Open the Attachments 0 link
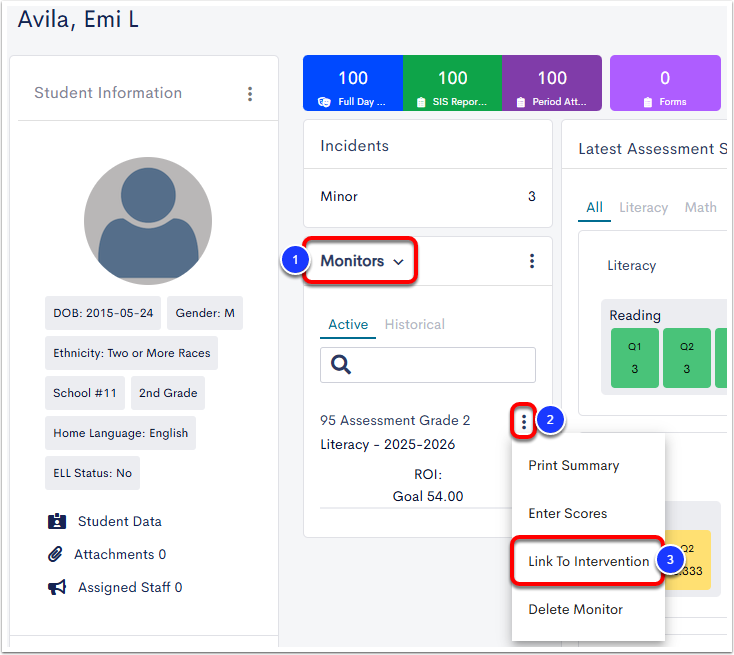Image resolution: width=734 pixels, height=655 pixels. pyautogui.click(x=120, y=554)
